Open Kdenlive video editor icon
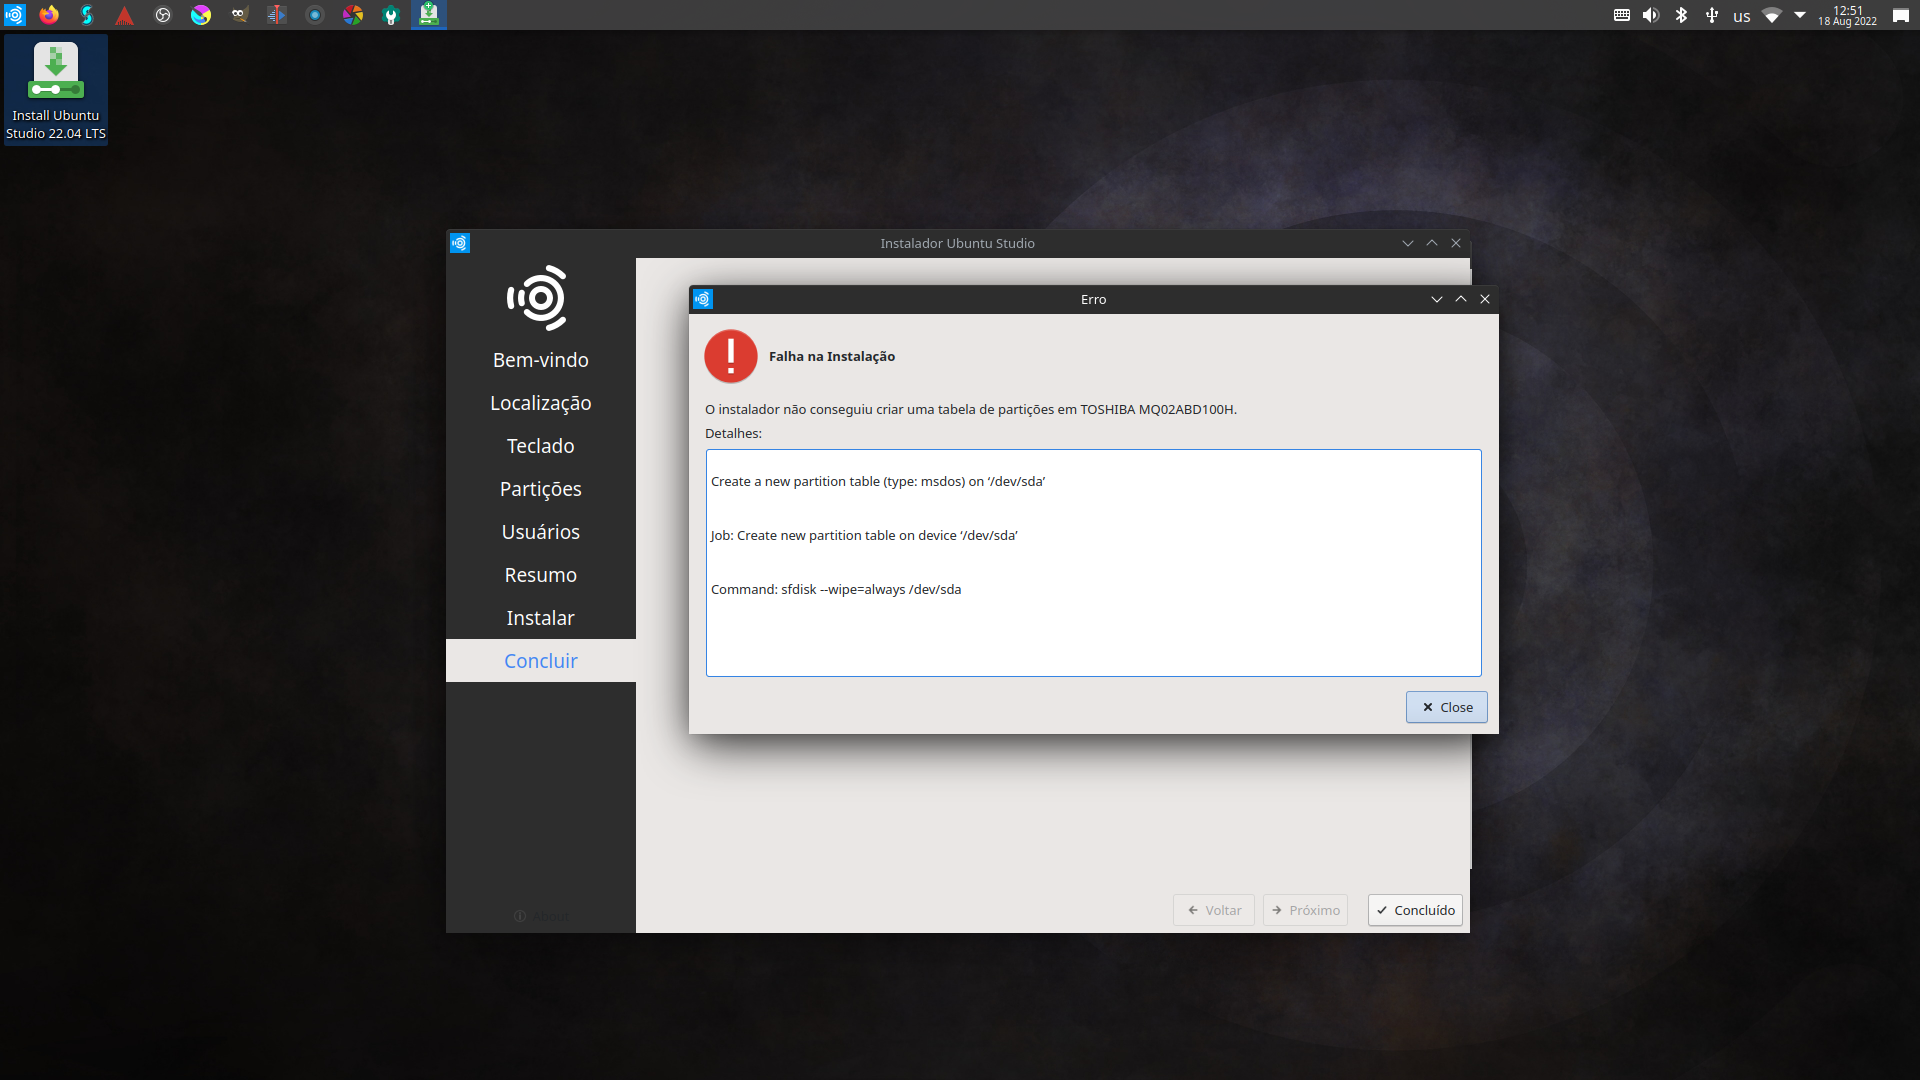1920x1080 pixels. tap(277, 15)
